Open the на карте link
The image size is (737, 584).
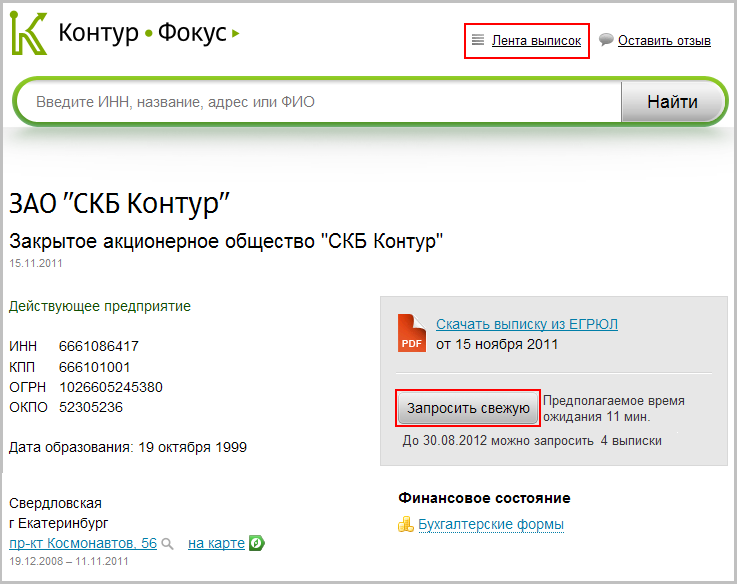coord(216,543)
